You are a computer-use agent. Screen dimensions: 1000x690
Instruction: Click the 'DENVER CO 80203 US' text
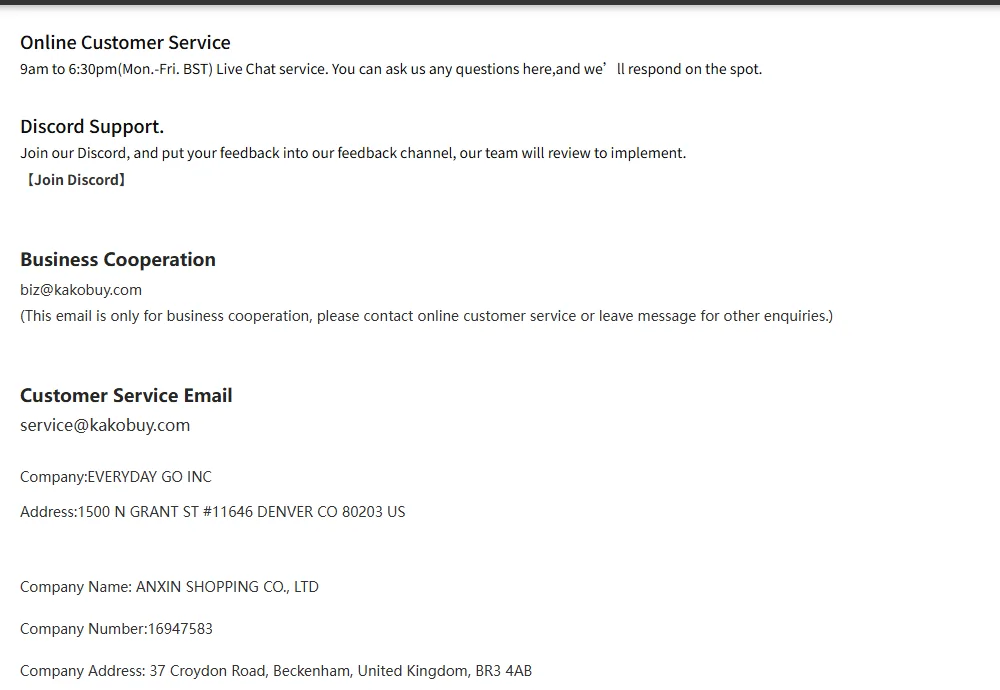pyautogui.click(x=331, y=512)
